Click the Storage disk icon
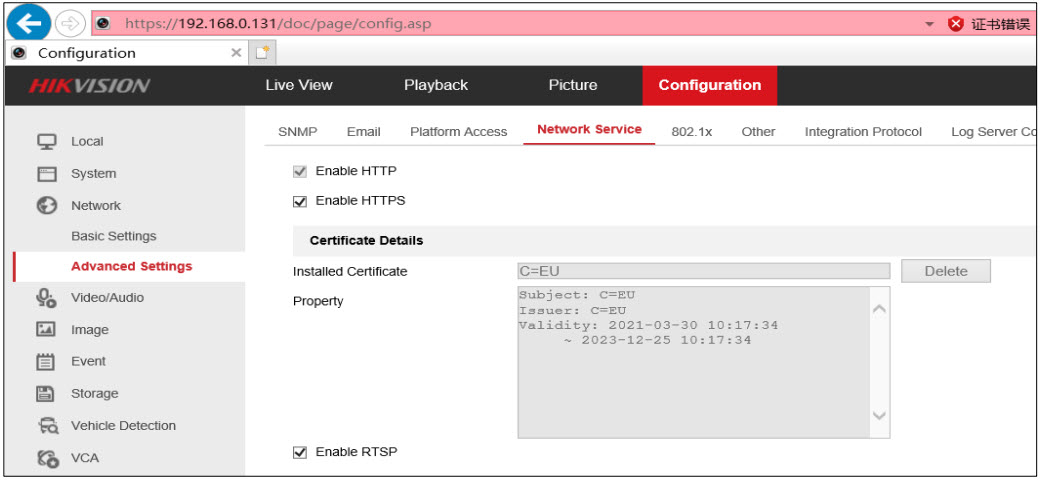This screenshot has height=482, width=1040. click(46, 393)
